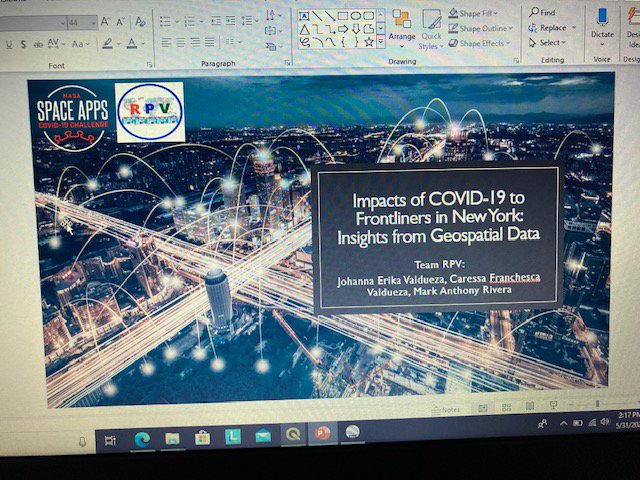Screen dimensions: 640x480
Task: Click the PowerPoint icon in the taskbar
Action: tap(323, 434)
